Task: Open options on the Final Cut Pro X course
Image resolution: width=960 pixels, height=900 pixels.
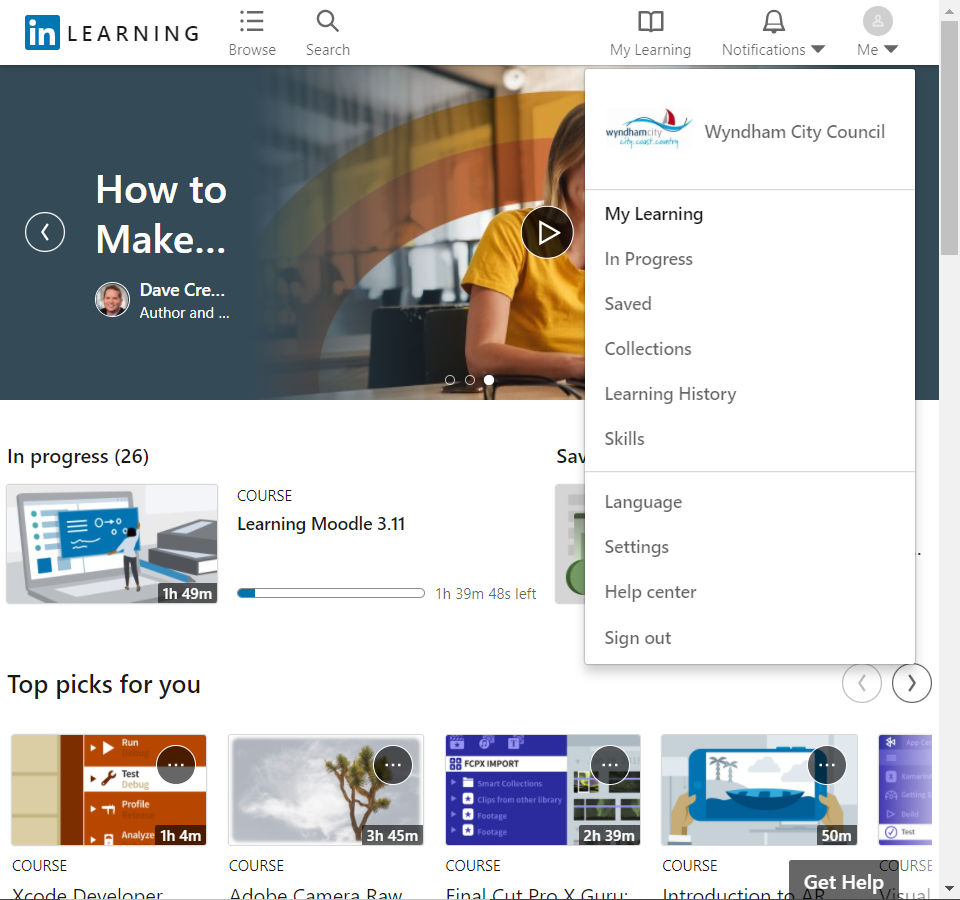Action: point(610,764)
